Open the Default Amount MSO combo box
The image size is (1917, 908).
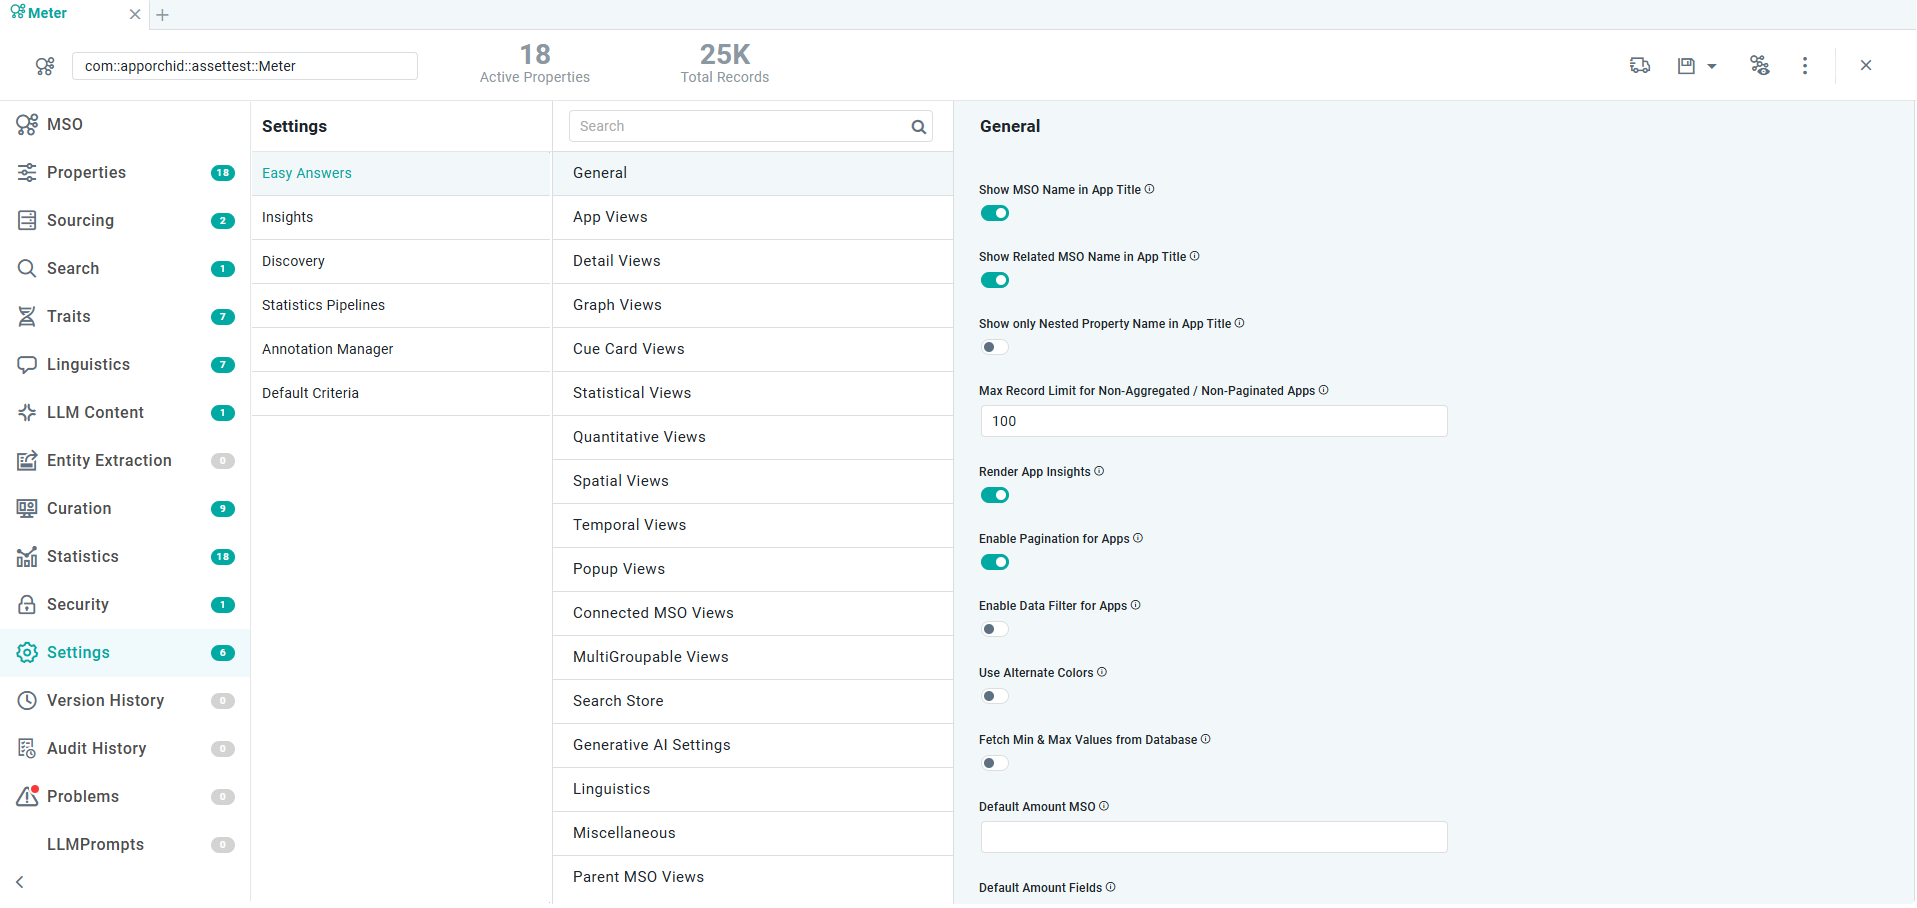pyautogui.click(x=1213, y=837)
